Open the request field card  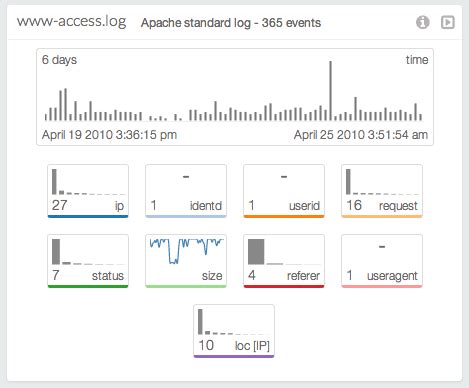[x=382, y=191]
